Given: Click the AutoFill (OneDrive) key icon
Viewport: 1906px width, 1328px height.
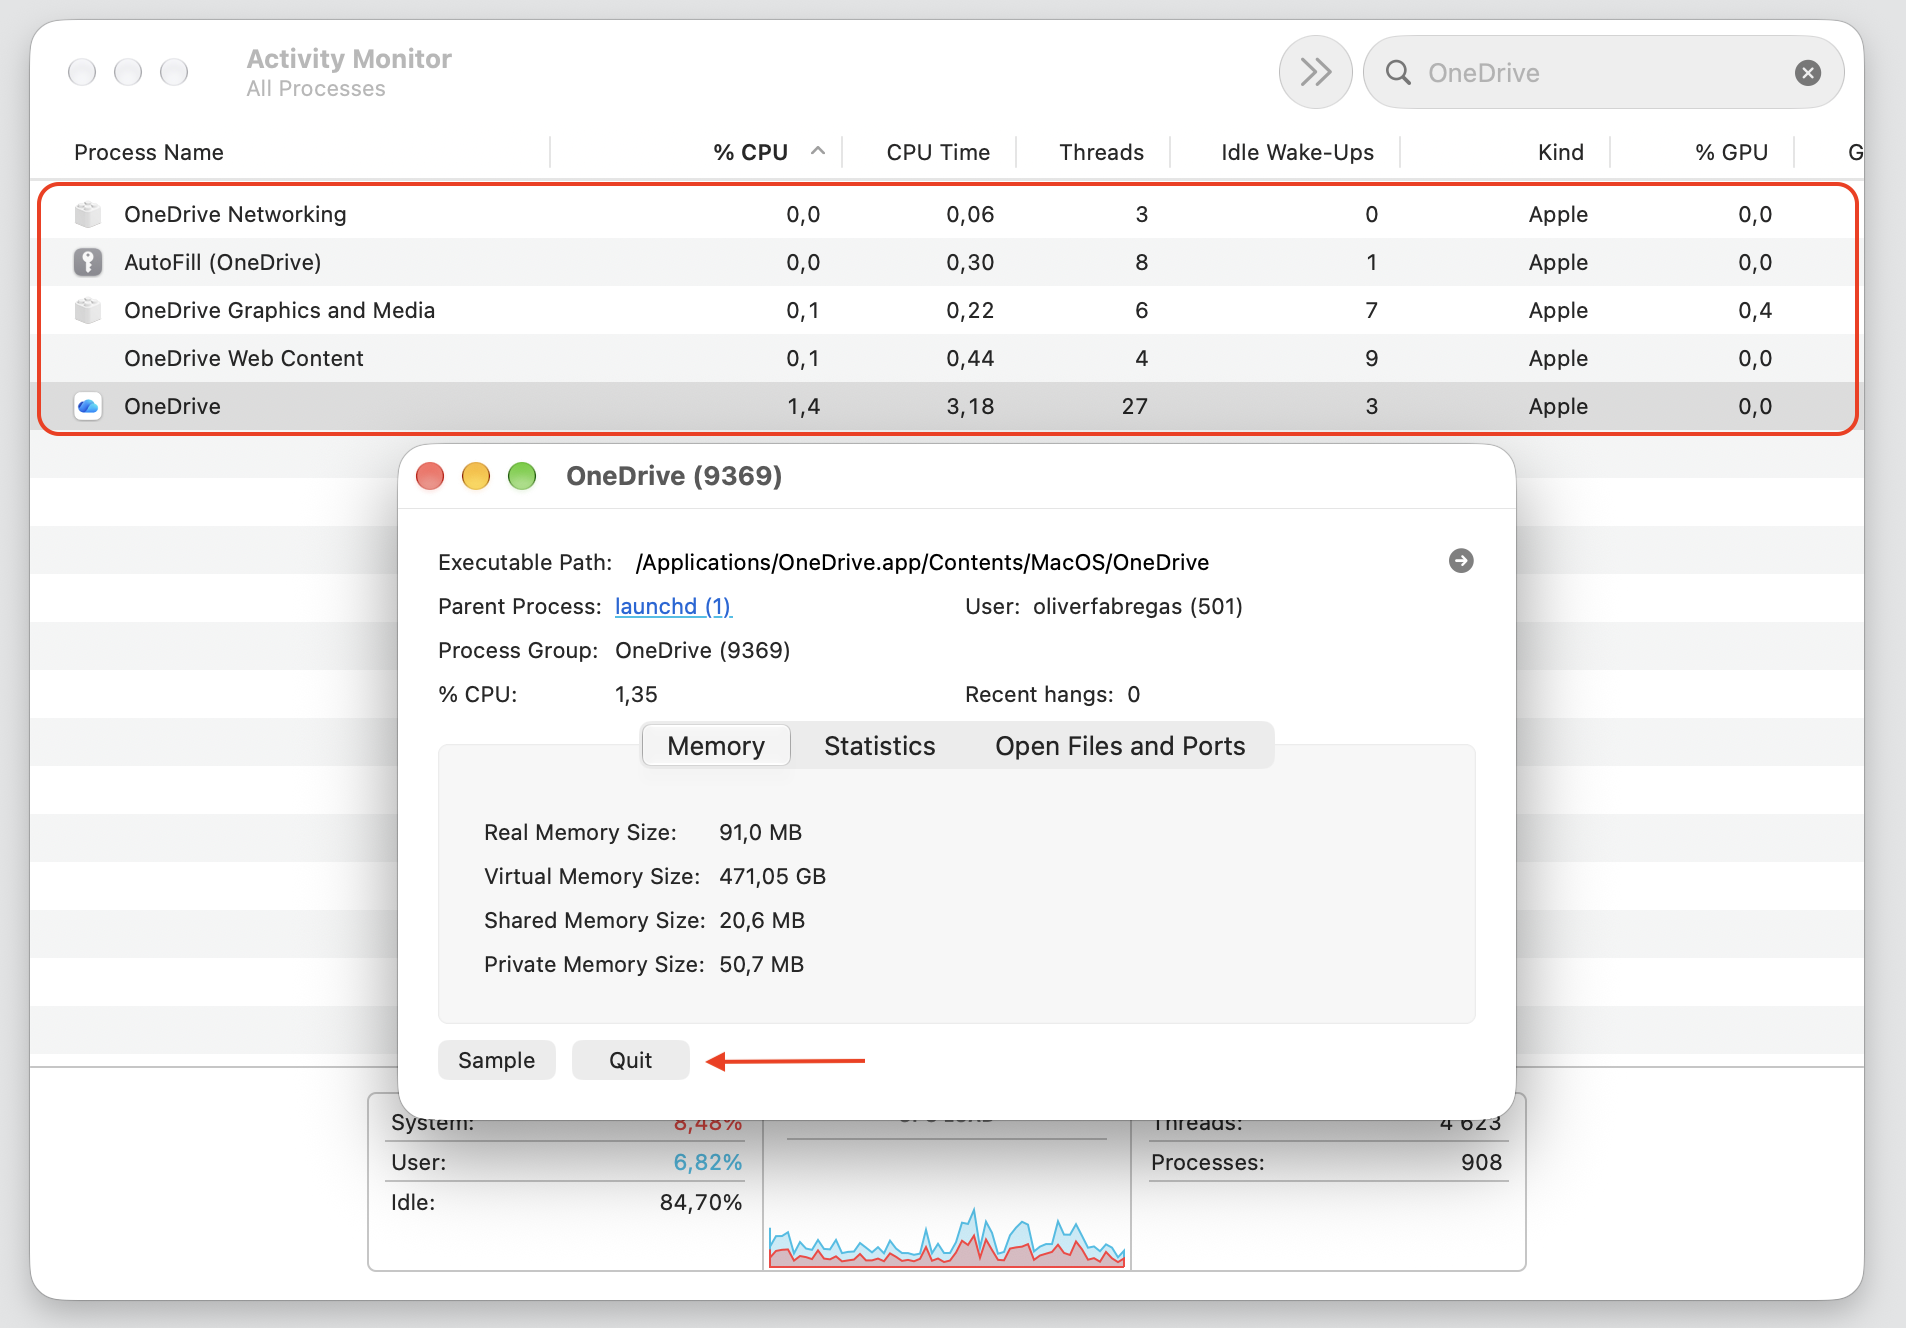Looking at the screenshot, I should click(88, 262).
